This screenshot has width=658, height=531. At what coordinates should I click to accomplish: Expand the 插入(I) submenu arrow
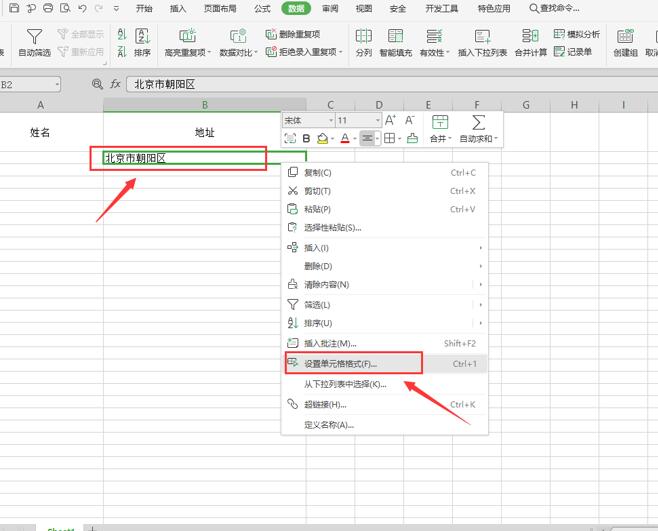480,248
